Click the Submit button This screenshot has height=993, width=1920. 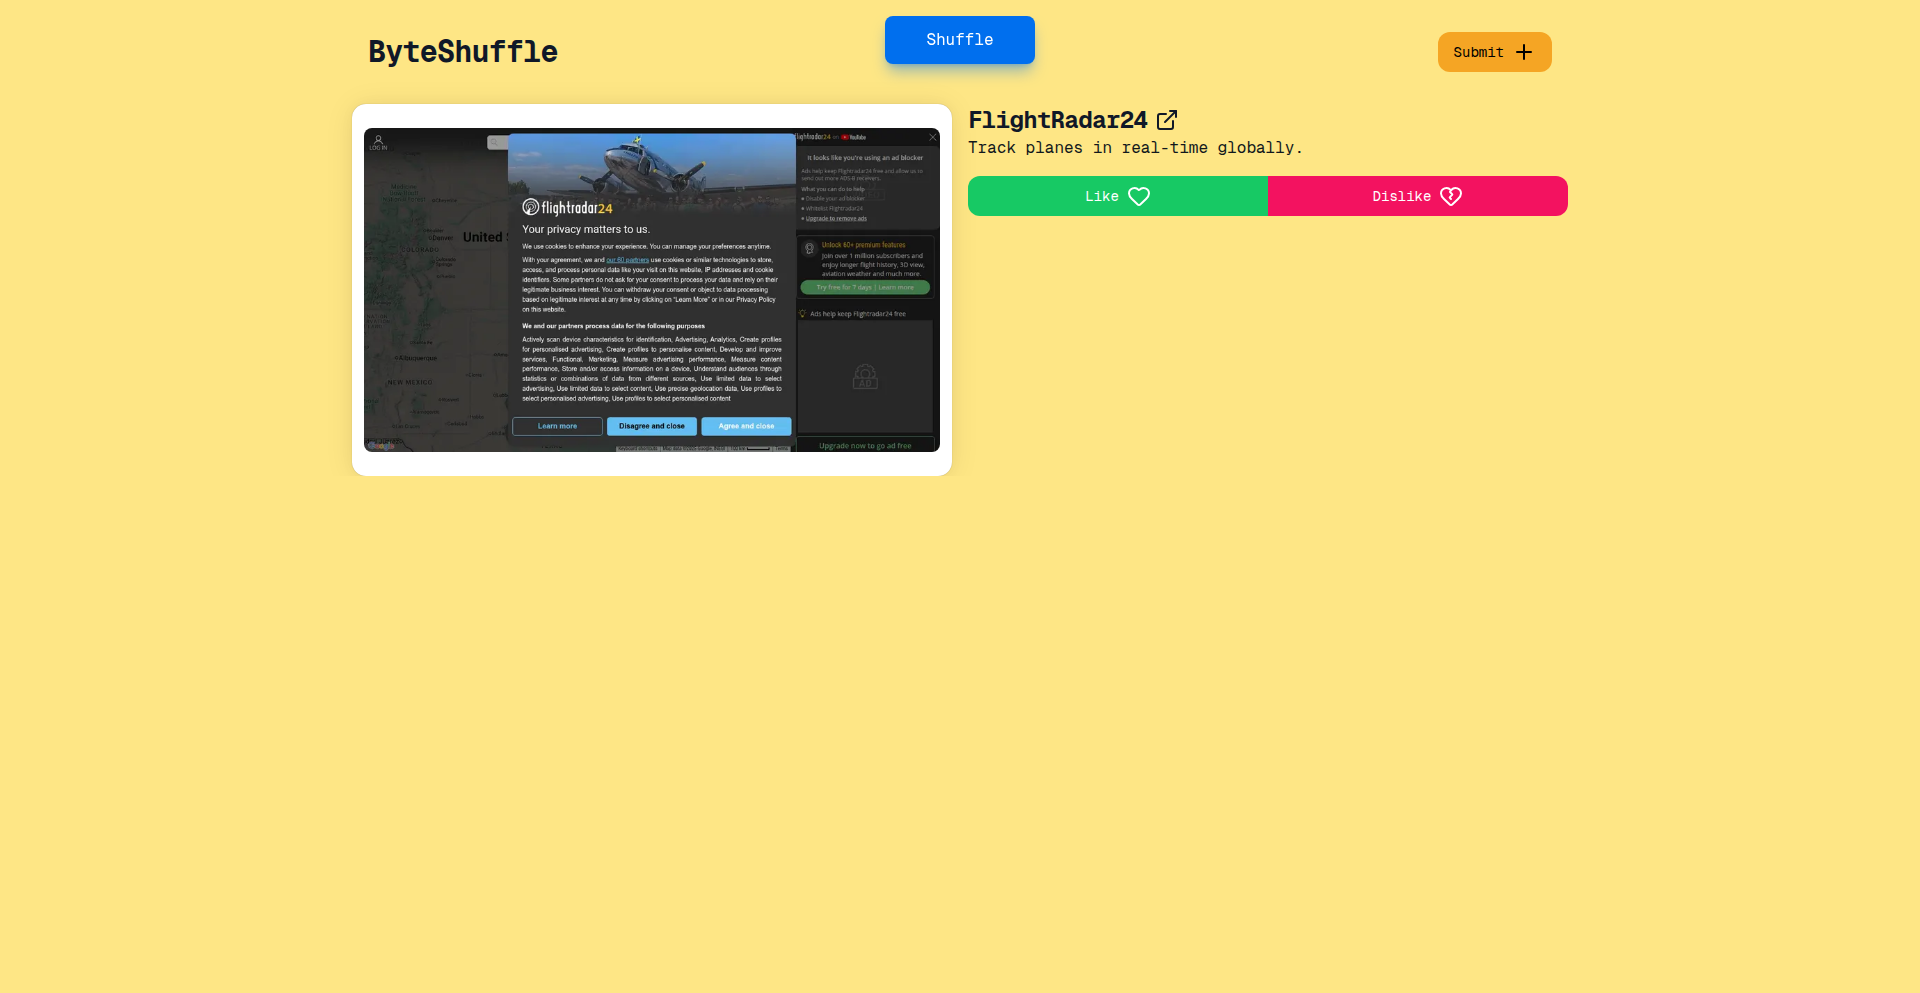[1494, 51]
